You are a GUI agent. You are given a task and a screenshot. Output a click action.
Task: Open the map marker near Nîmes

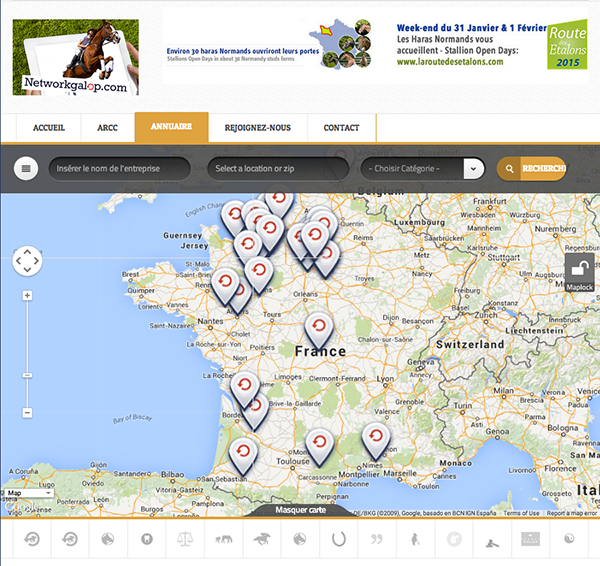pos(376,441)
